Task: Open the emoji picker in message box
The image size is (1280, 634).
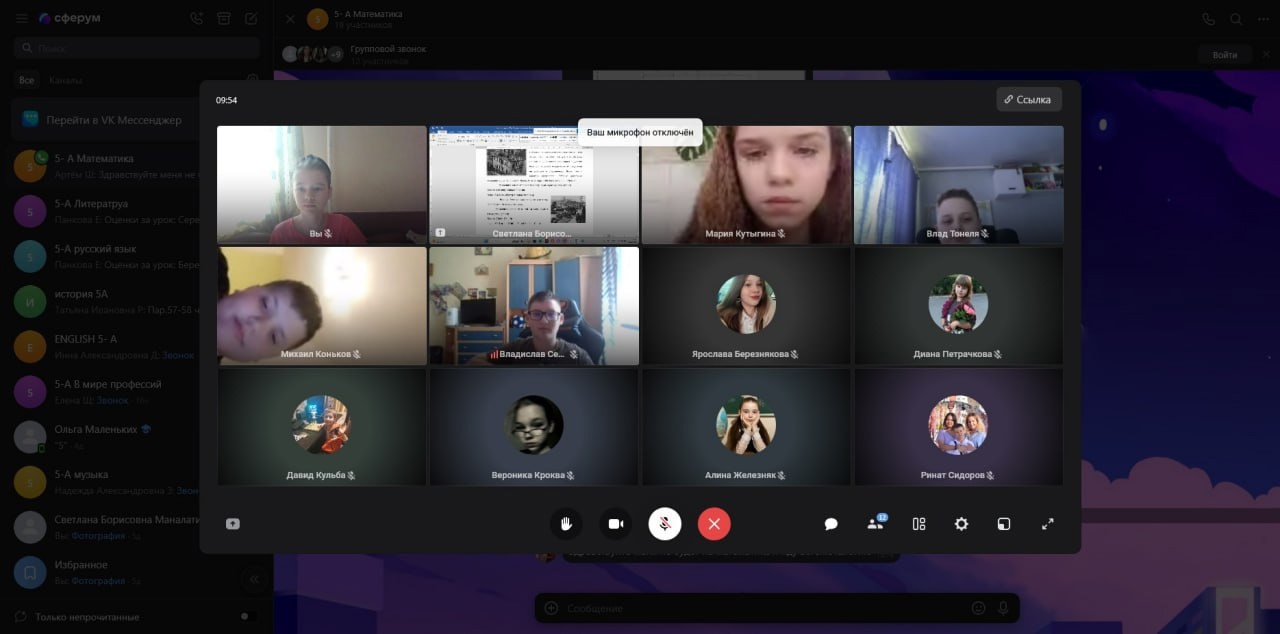Action: 978,608
